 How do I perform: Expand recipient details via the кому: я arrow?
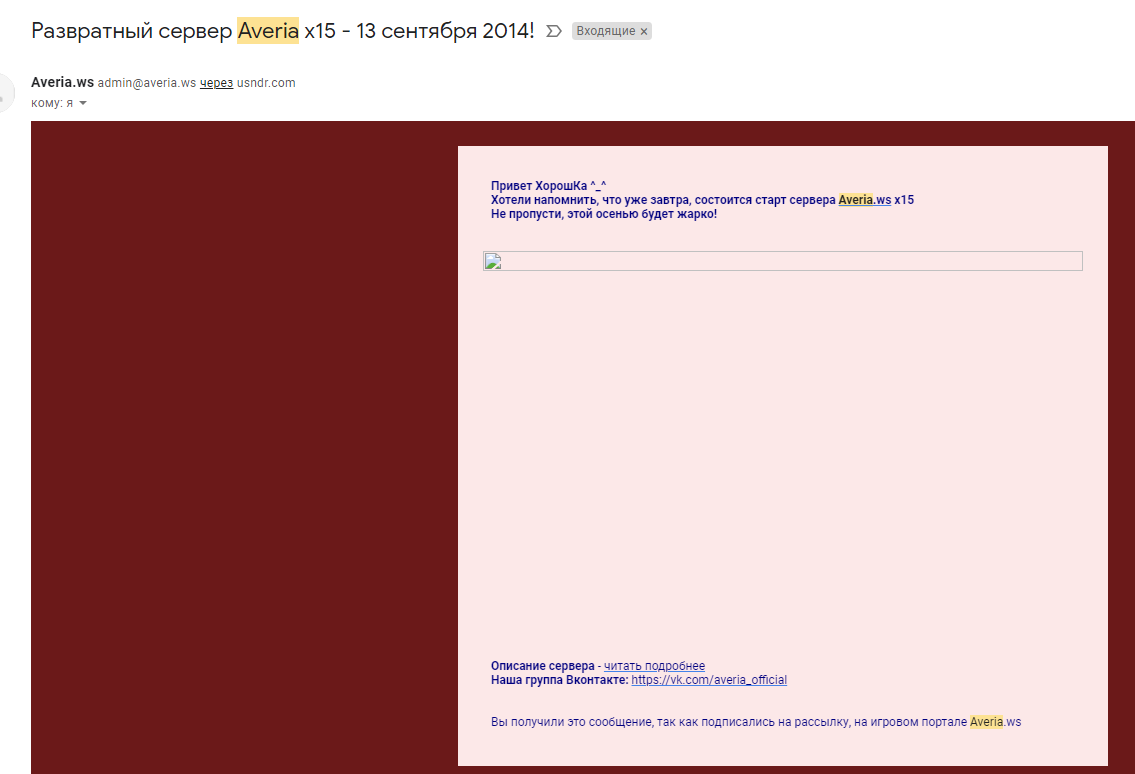pyautogui.click(x=82, y=103)
